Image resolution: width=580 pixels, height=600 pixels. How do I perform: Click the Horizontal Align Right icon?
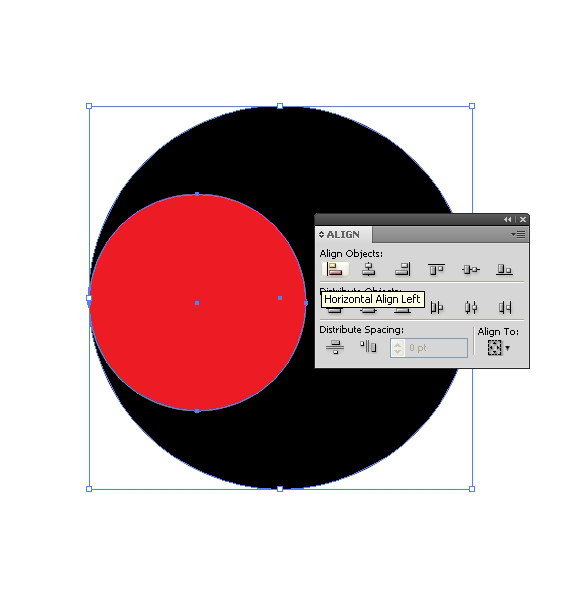click(x=402, y=269)
